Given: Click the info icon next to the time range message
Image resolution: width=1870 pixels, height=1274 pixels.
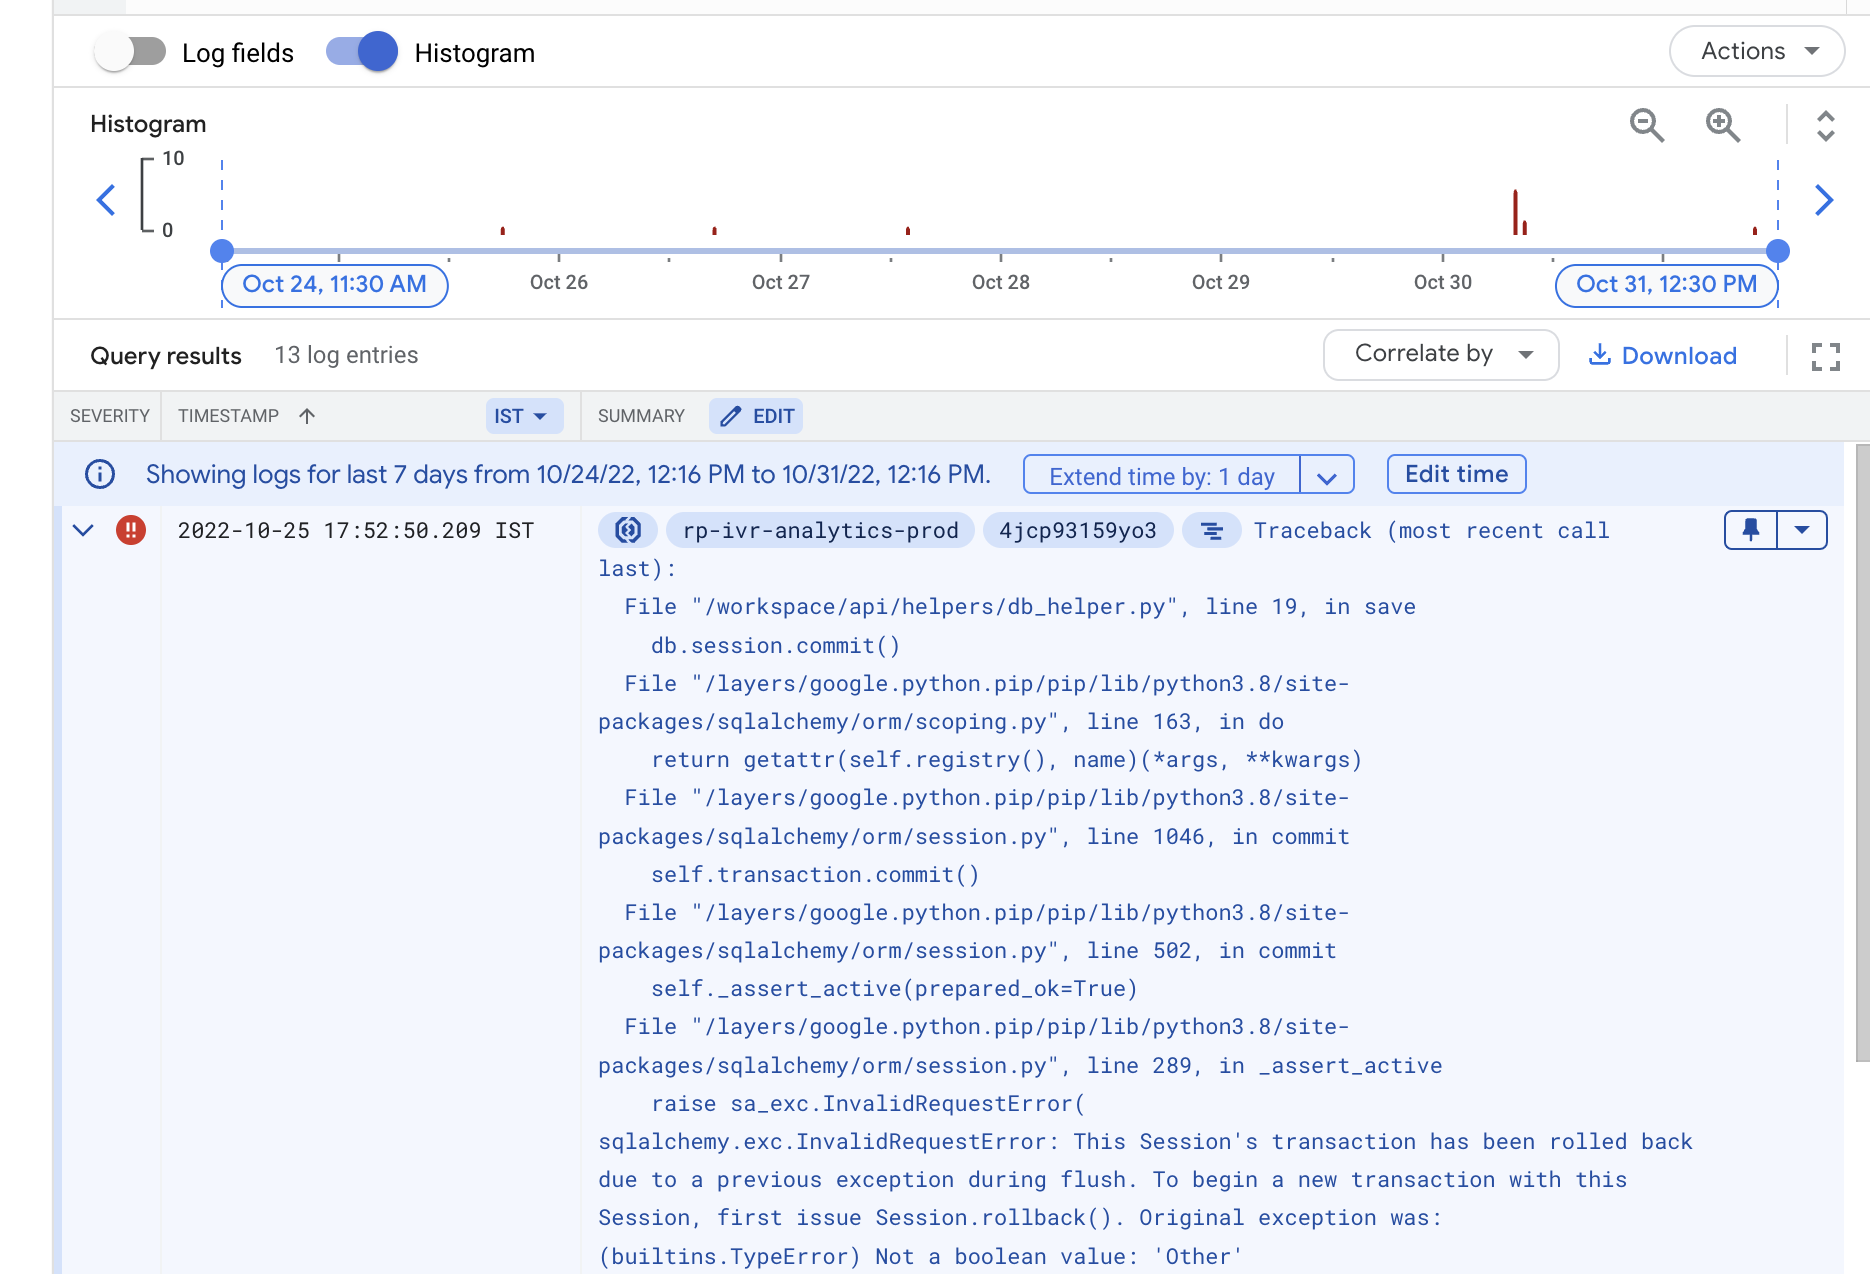Looking at the screenshot, I should 99,474.
